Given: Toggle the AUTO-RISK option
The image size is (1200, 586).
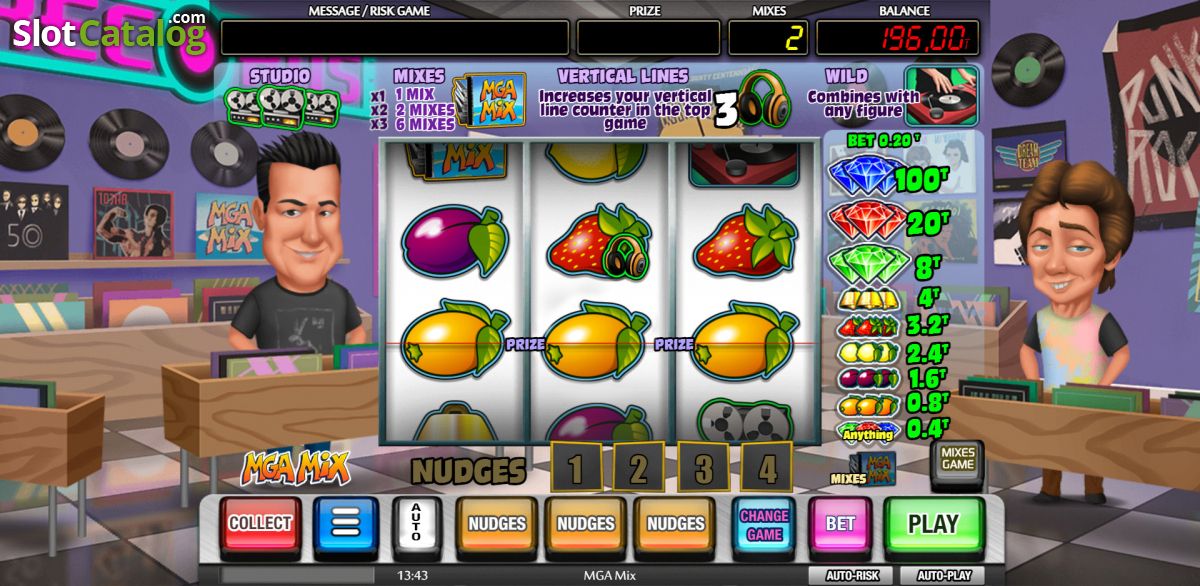Looking at the screenshot, I should [x=851, y=576].
